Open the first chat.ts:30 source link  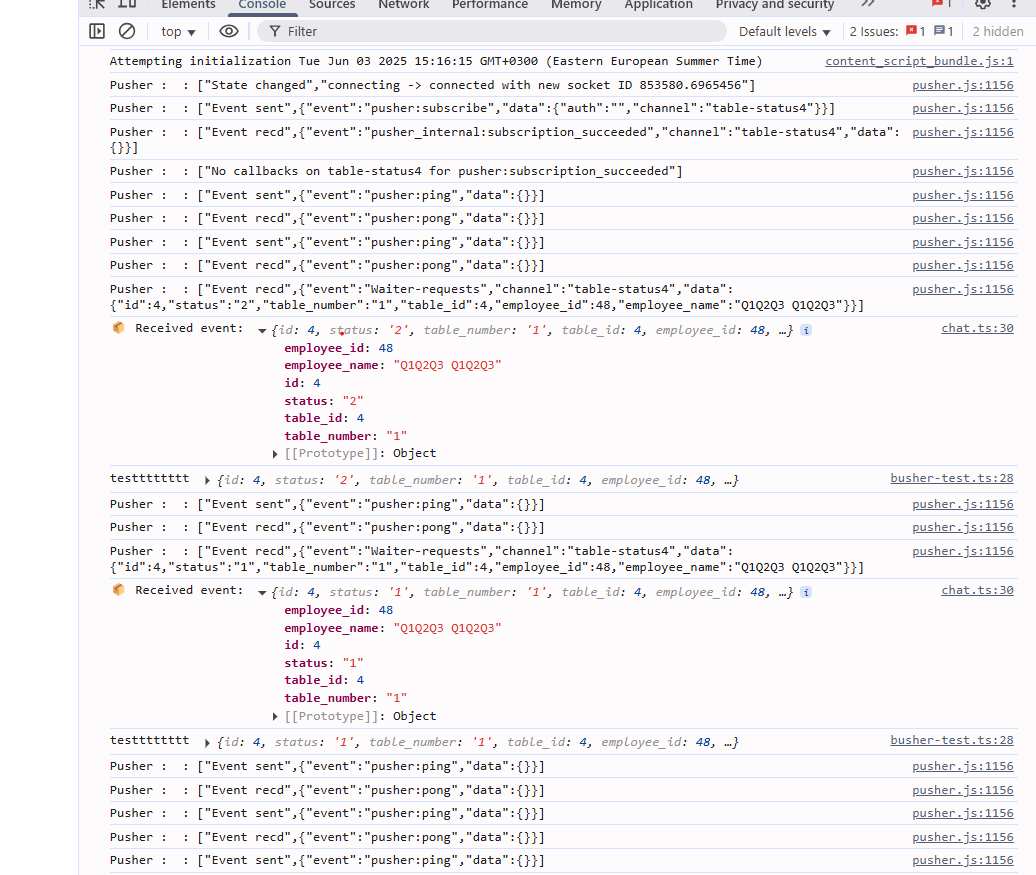(x=977, y=328)
